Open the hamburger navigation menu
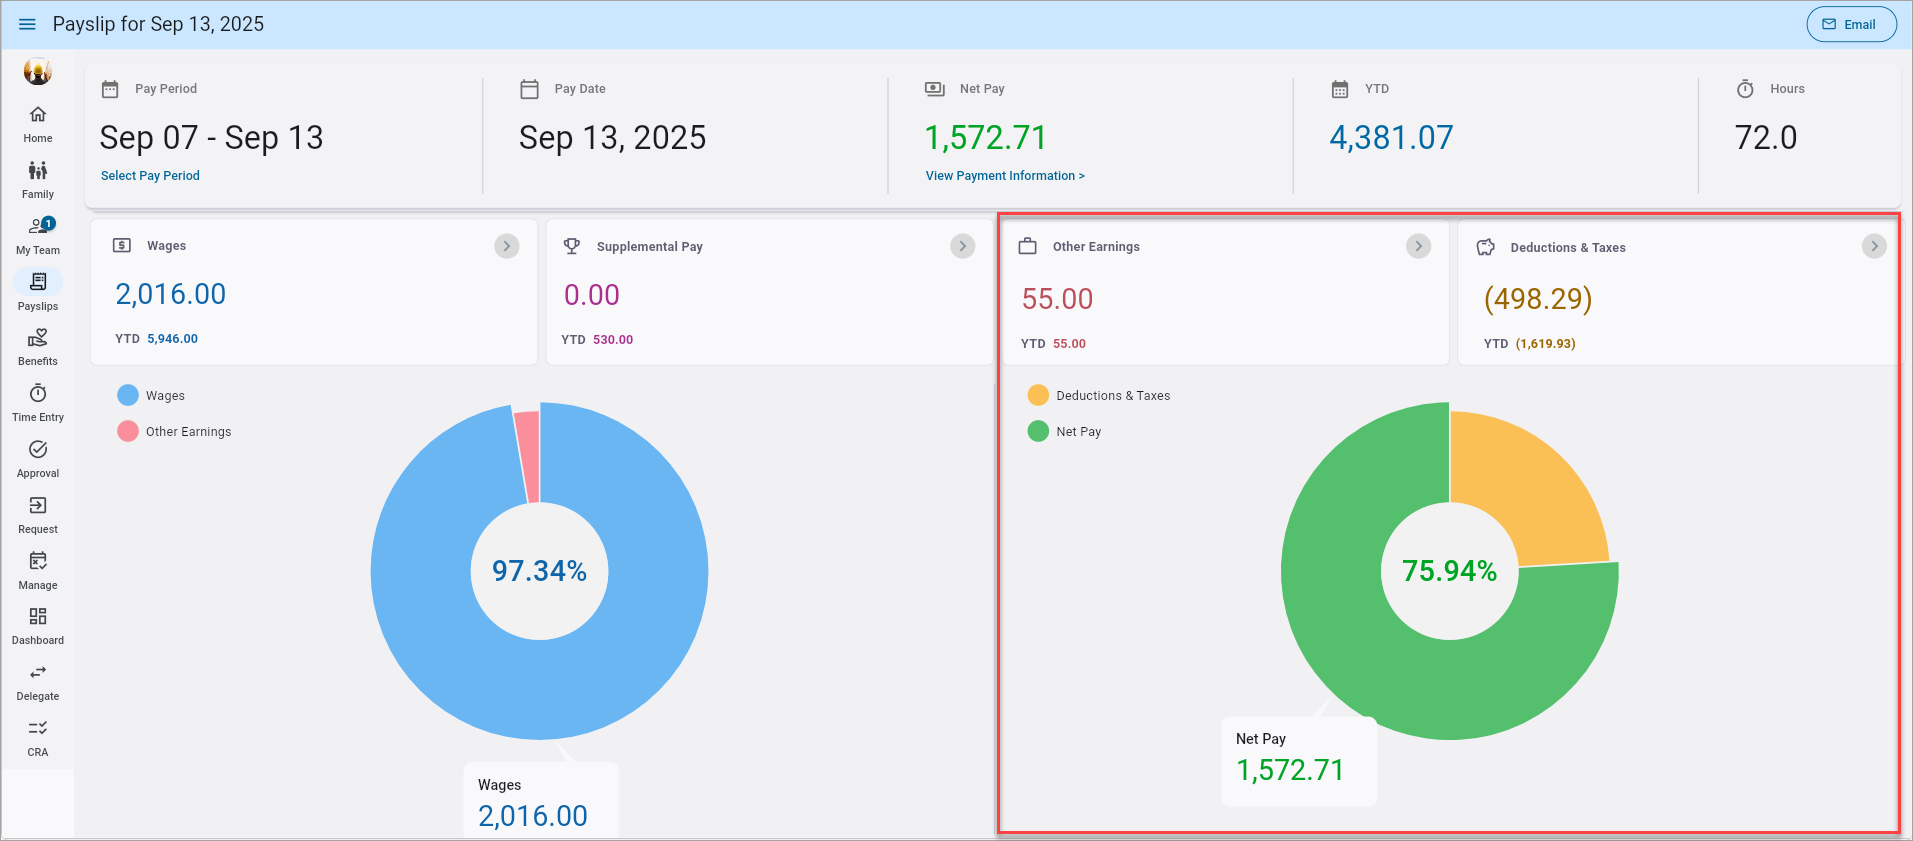Viewport: 1913px width, 841px height. click(x=27, y=24)
